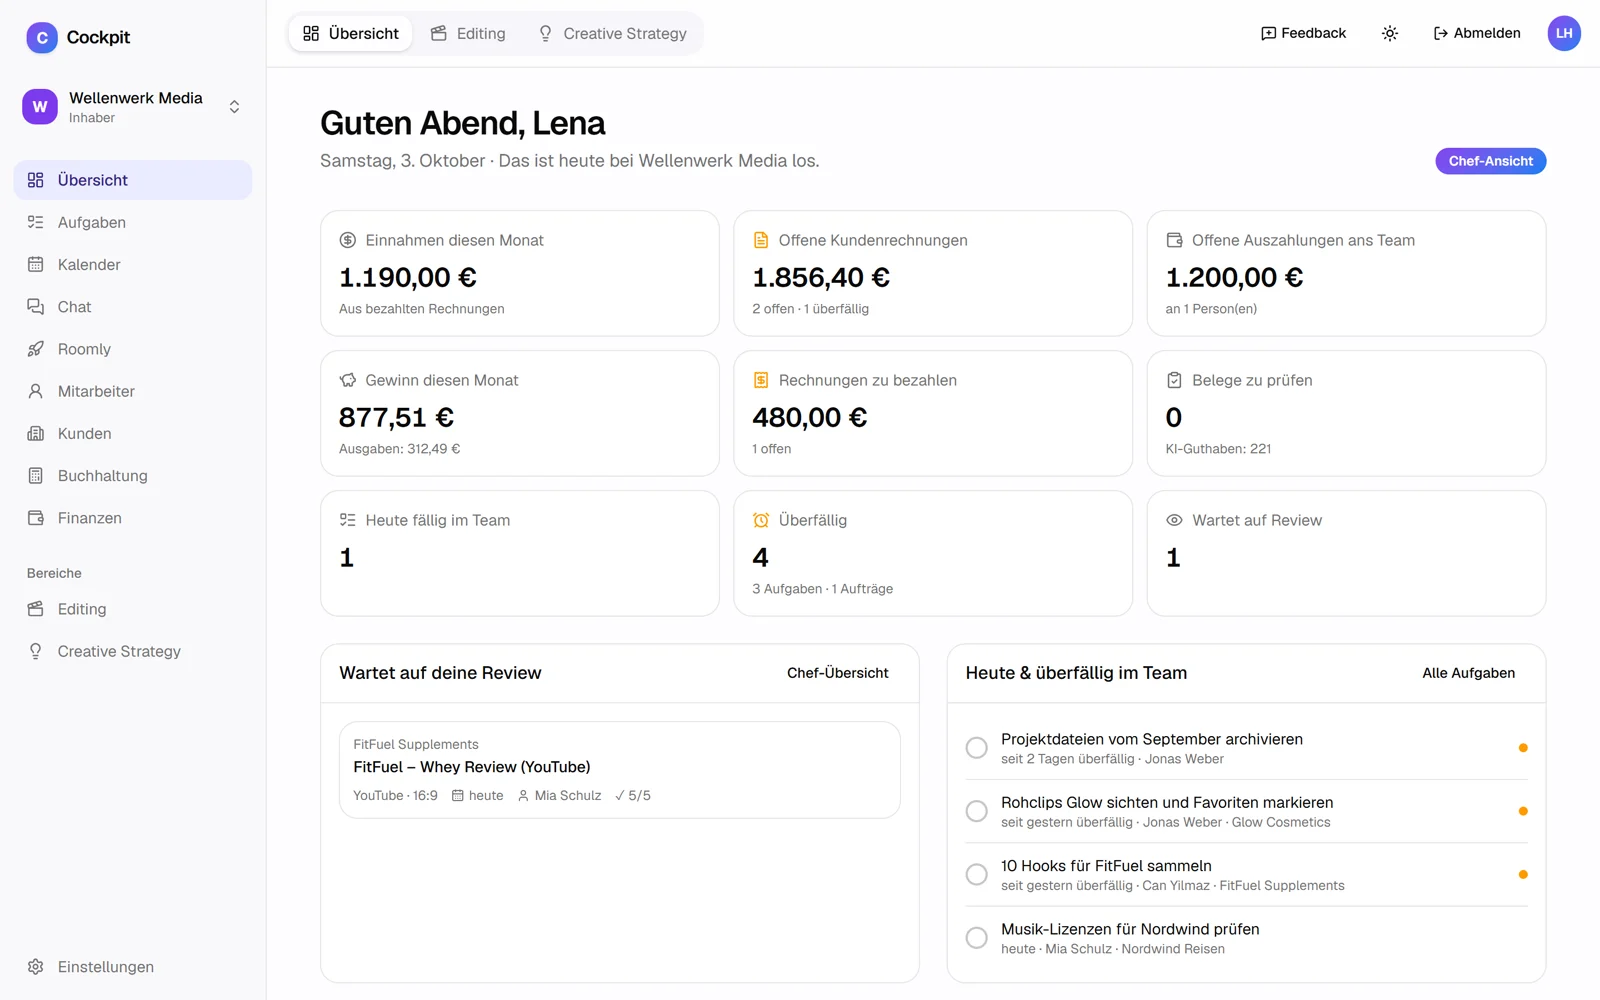Open the Alle Aufgaben link

pos(1468,673)
